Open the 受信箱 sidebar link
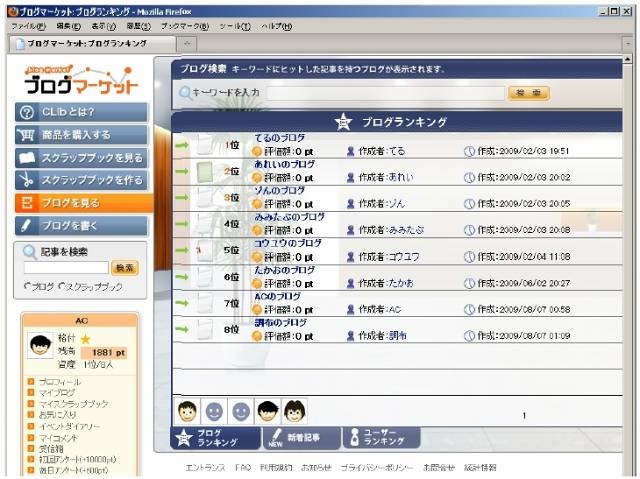 point(51,448)
